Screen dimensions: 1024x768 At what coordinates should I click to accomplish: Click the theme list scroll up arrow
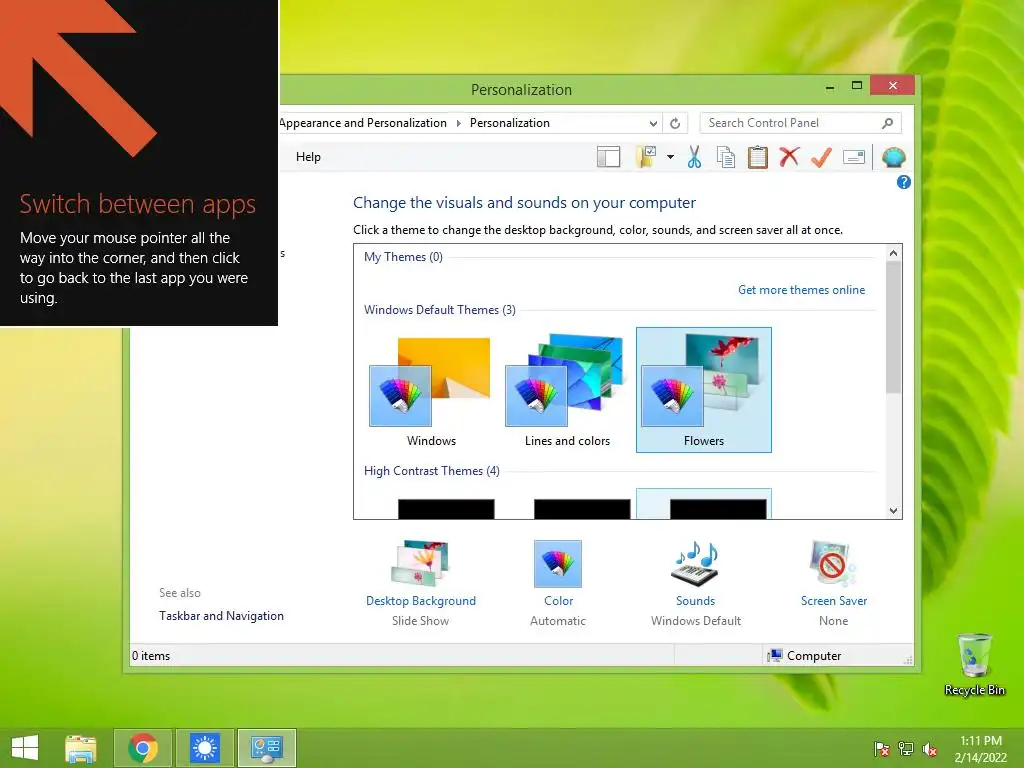pos(893,253)
